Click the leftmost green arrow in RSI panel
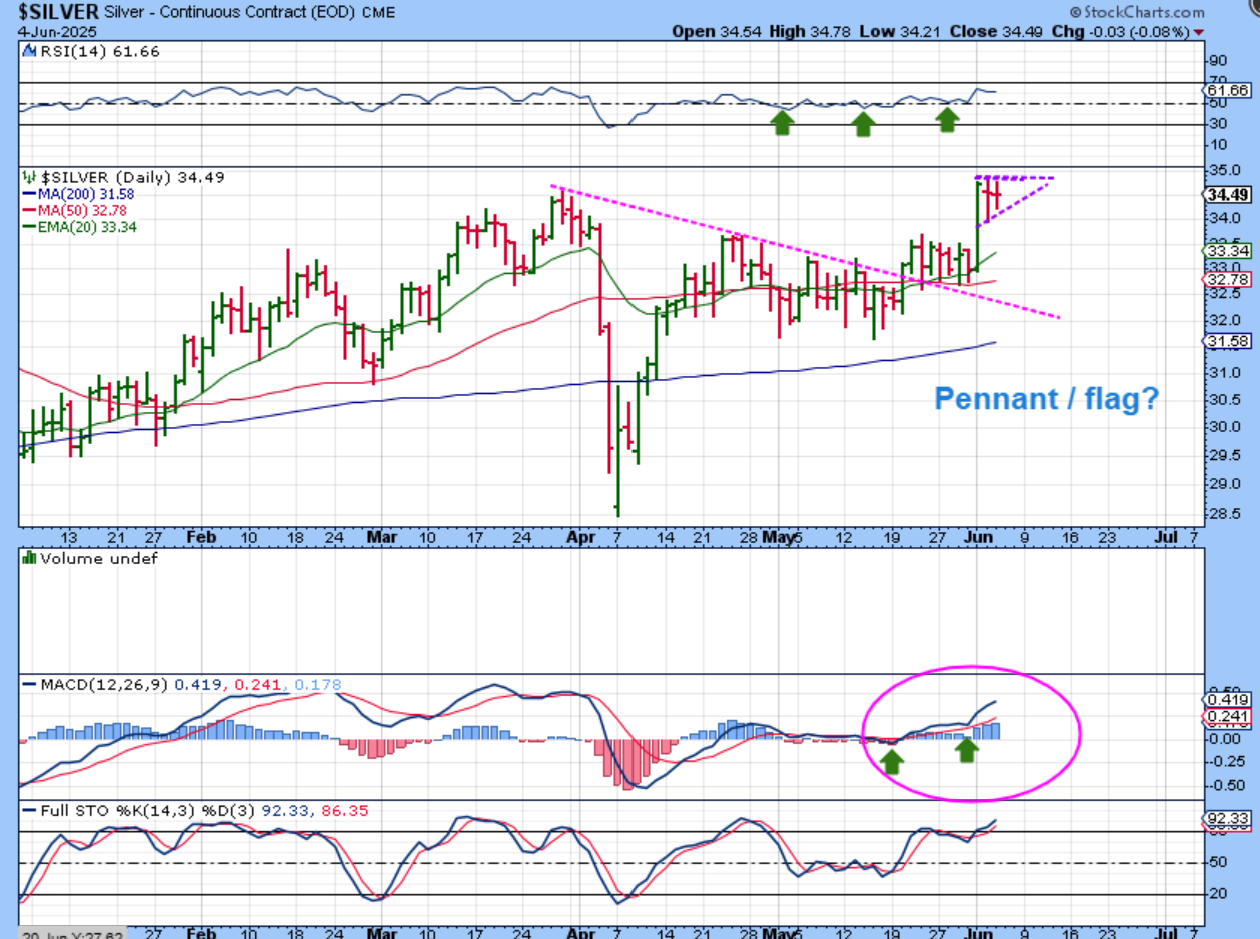 coord(782,123)
